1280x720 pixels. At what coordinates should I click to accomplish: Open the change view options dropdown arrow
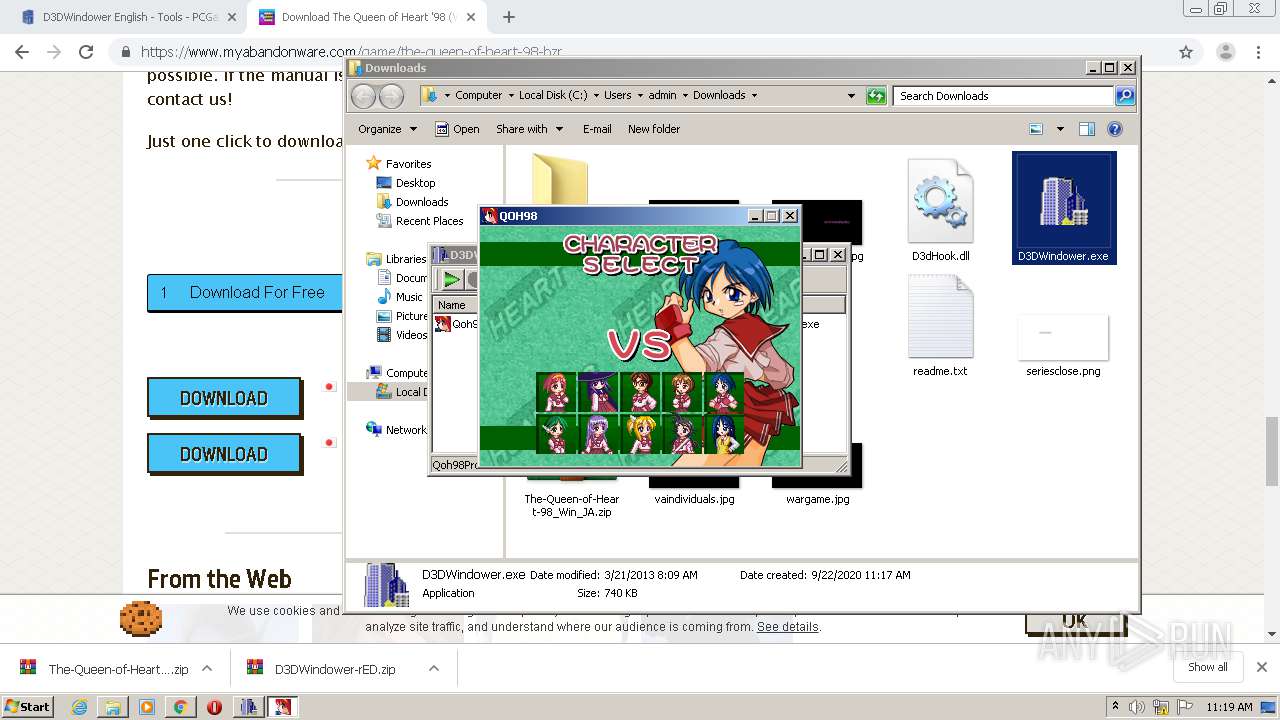[x=1060, y=129]
